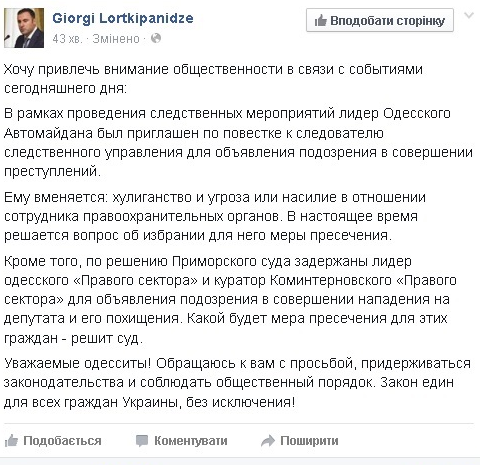The image size is (480, 465).
Task: Expand the post options chevron
Action: [469, 16]
